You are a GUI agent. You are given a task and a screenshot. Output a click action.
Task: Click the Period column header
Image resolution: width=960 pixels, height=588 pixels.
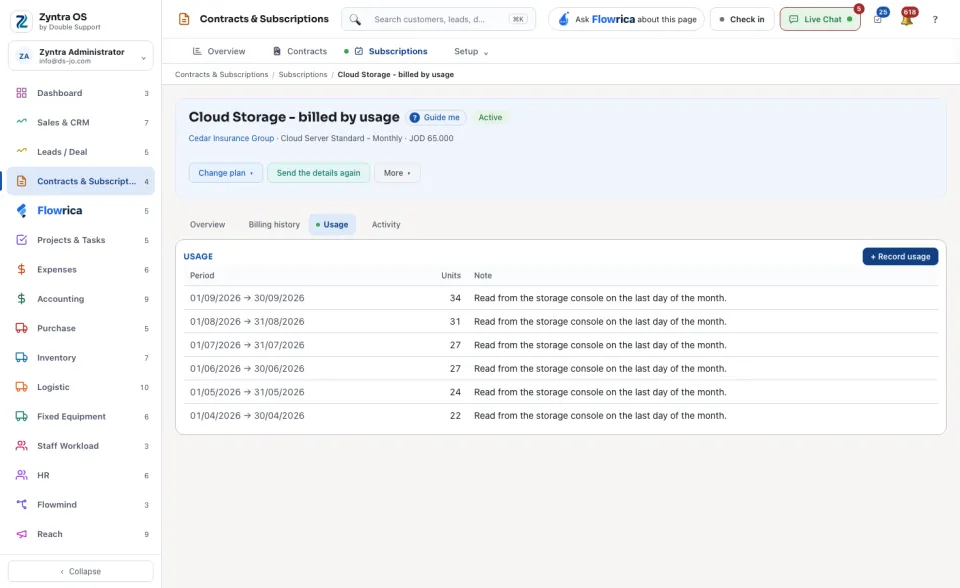(202, 276)
